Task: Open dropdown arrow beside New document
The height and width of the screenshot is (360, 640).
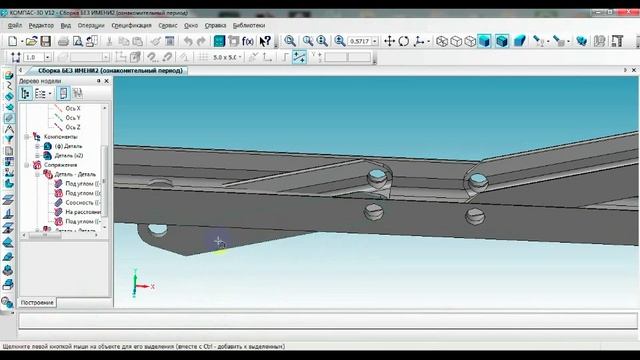Action: pos(22,42)
